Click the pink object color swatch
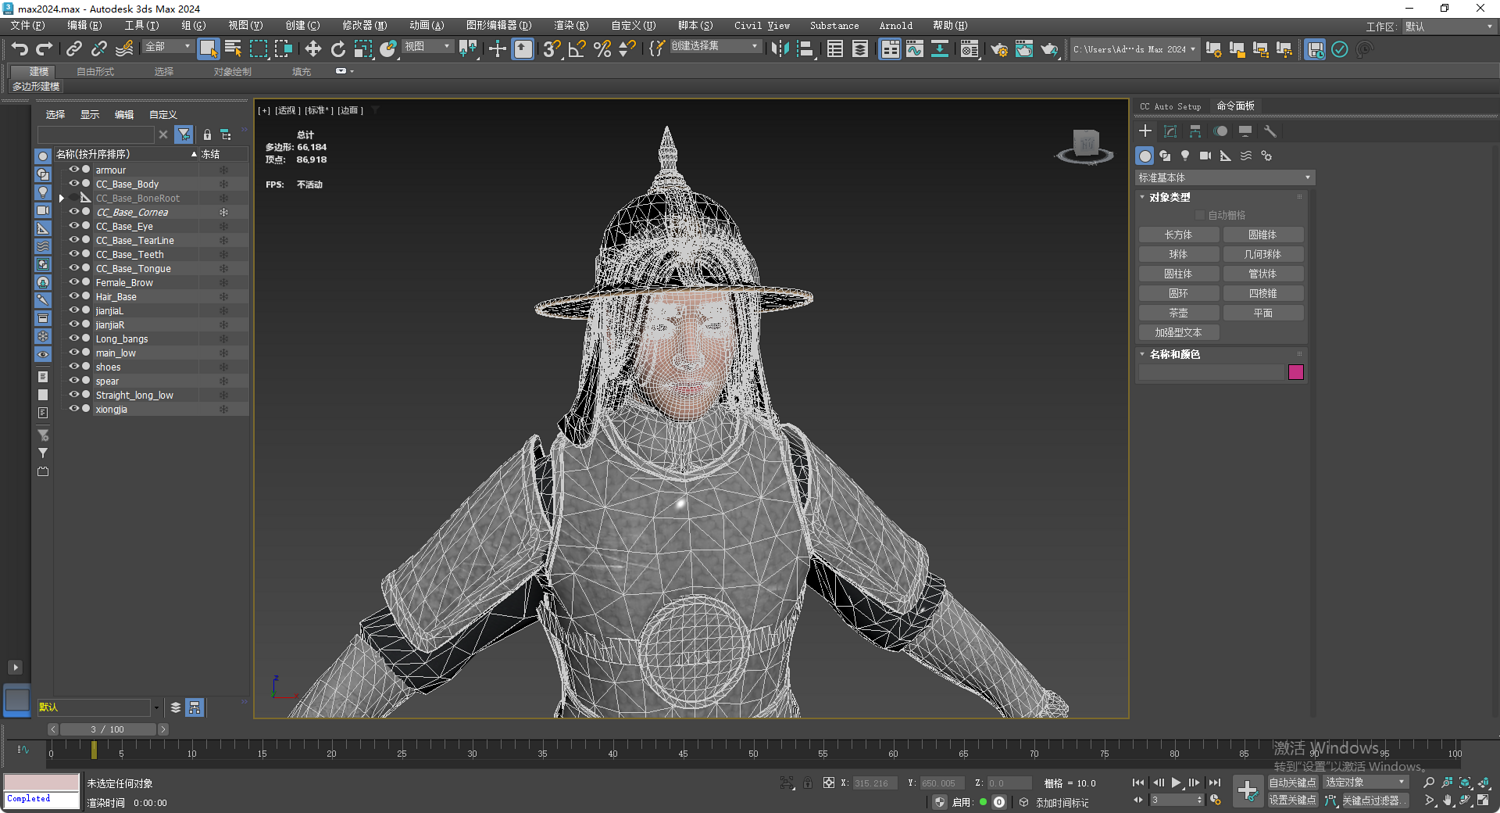Image resolution: width=1500 pixels, height=813 pixels. click(1295, 372)
